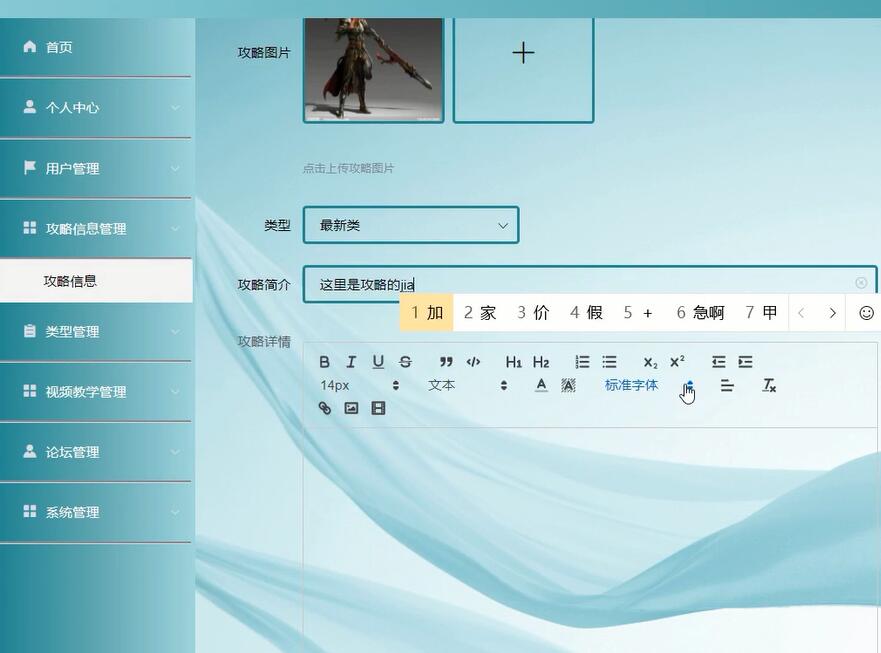Insert a blockquote in the editor

pos(444,361)
